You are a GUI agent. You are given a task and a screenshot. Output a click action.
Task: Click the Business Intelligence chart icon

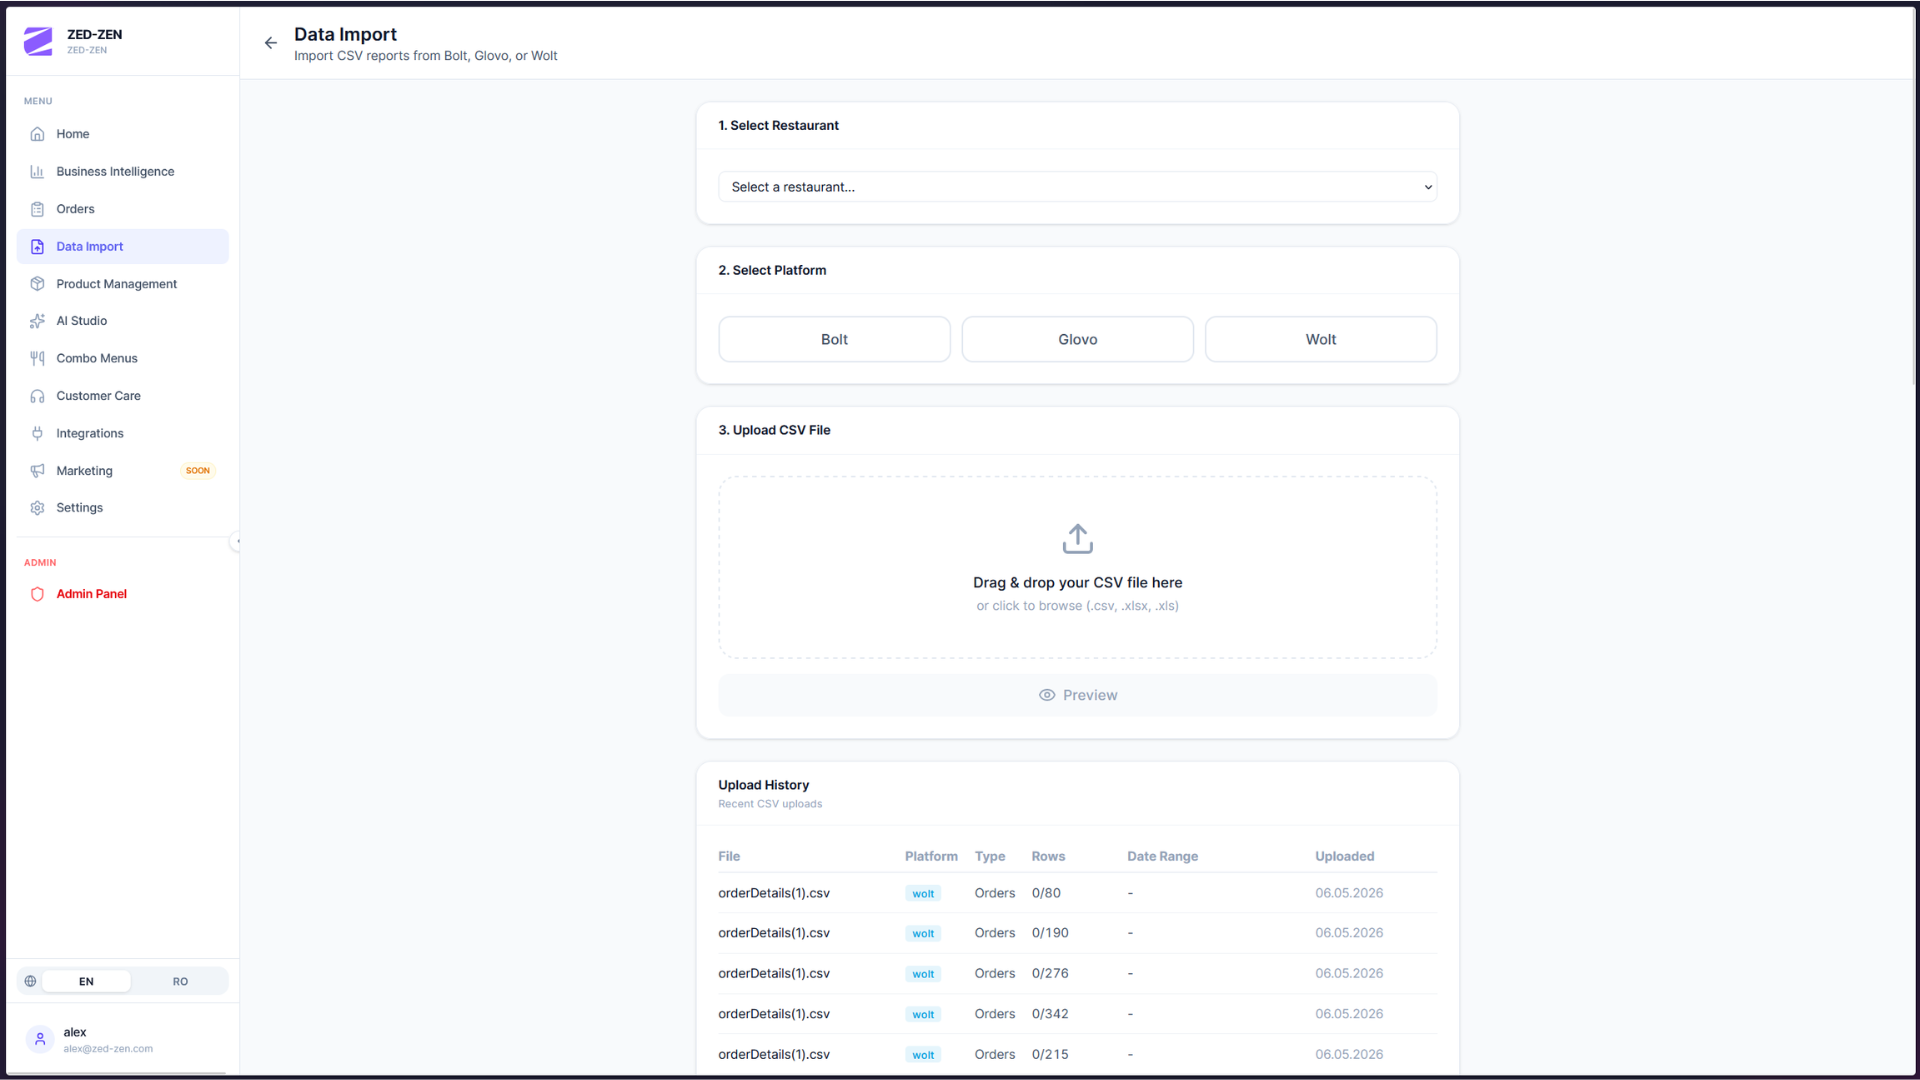(37, 172)
